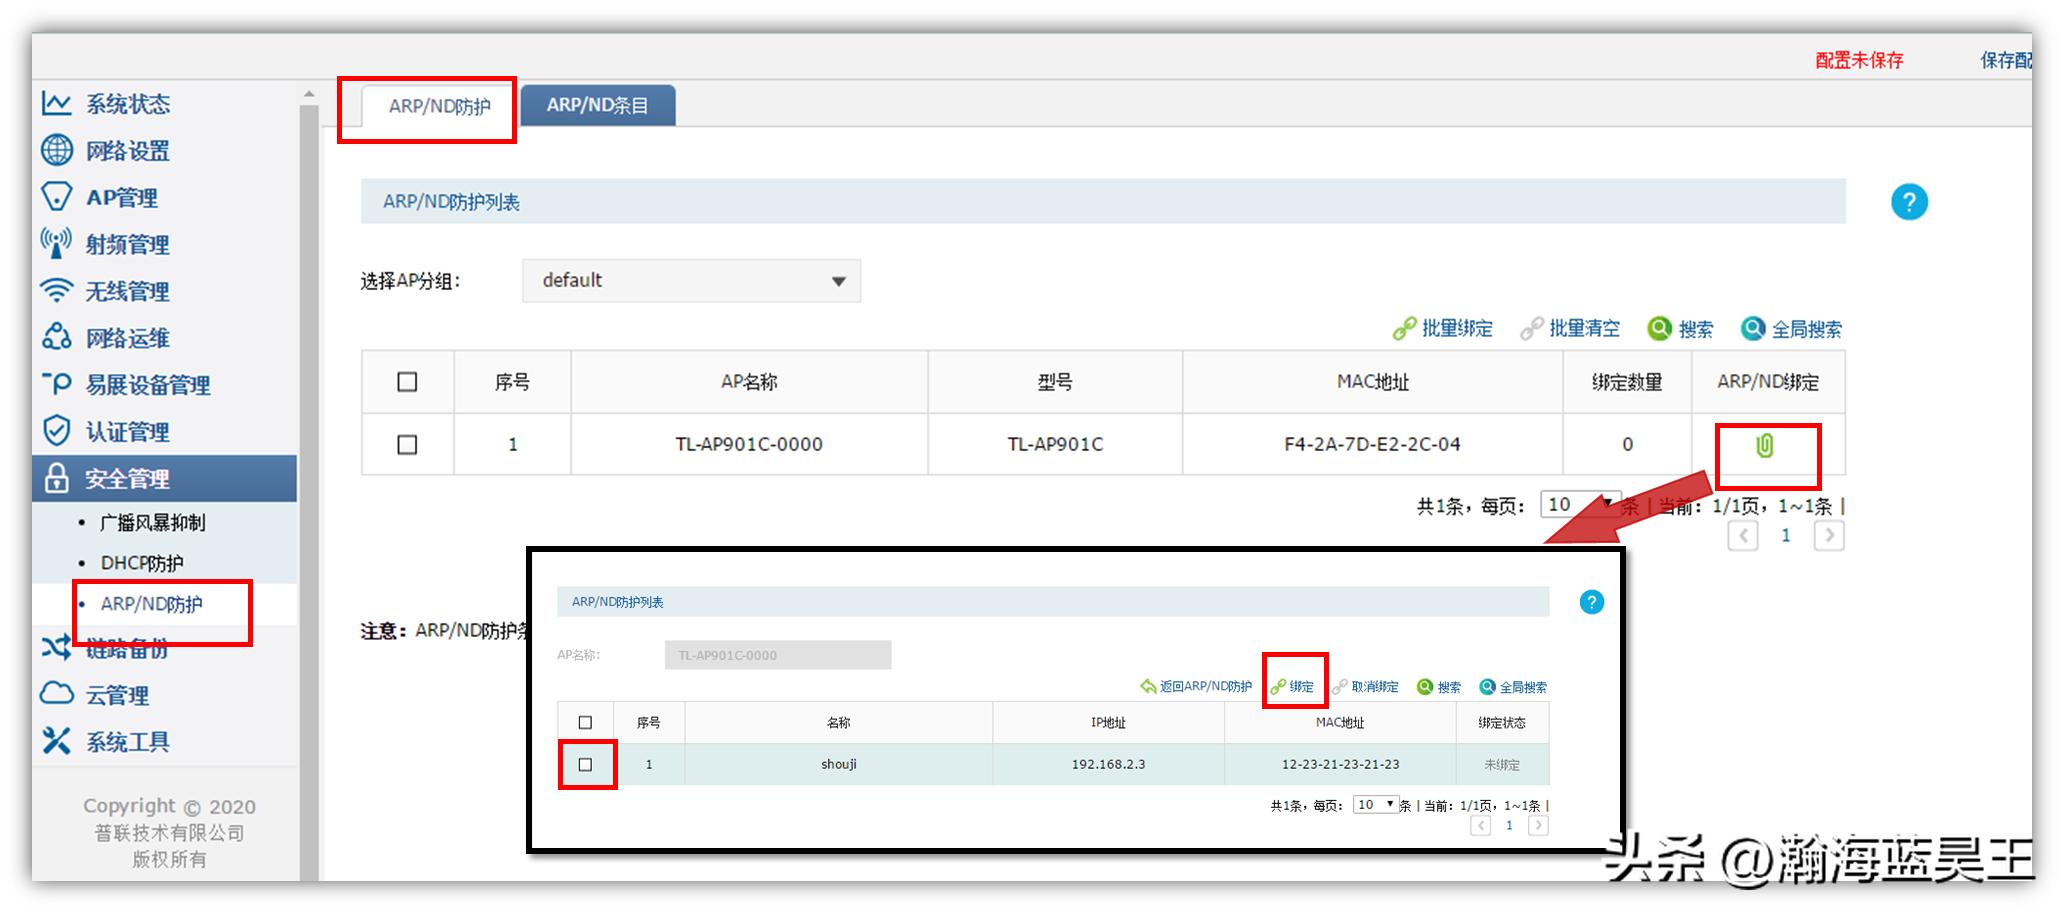Open 系统状态 in the sidebar
The image size is (2064, 913).
(x=127, y=104)
